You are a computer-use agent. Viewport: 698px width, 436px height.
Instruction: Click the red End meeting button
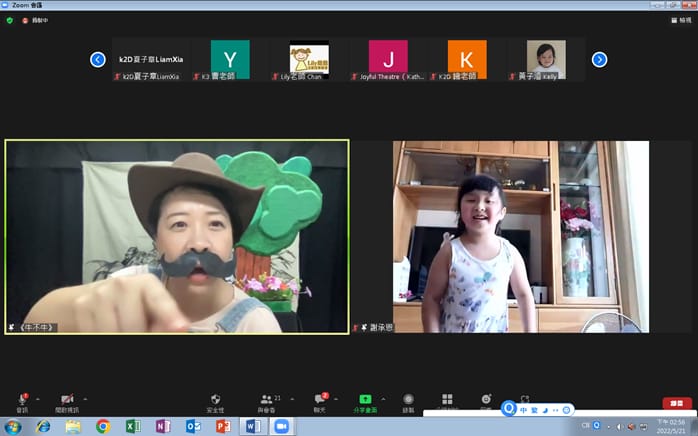[677, 403]
